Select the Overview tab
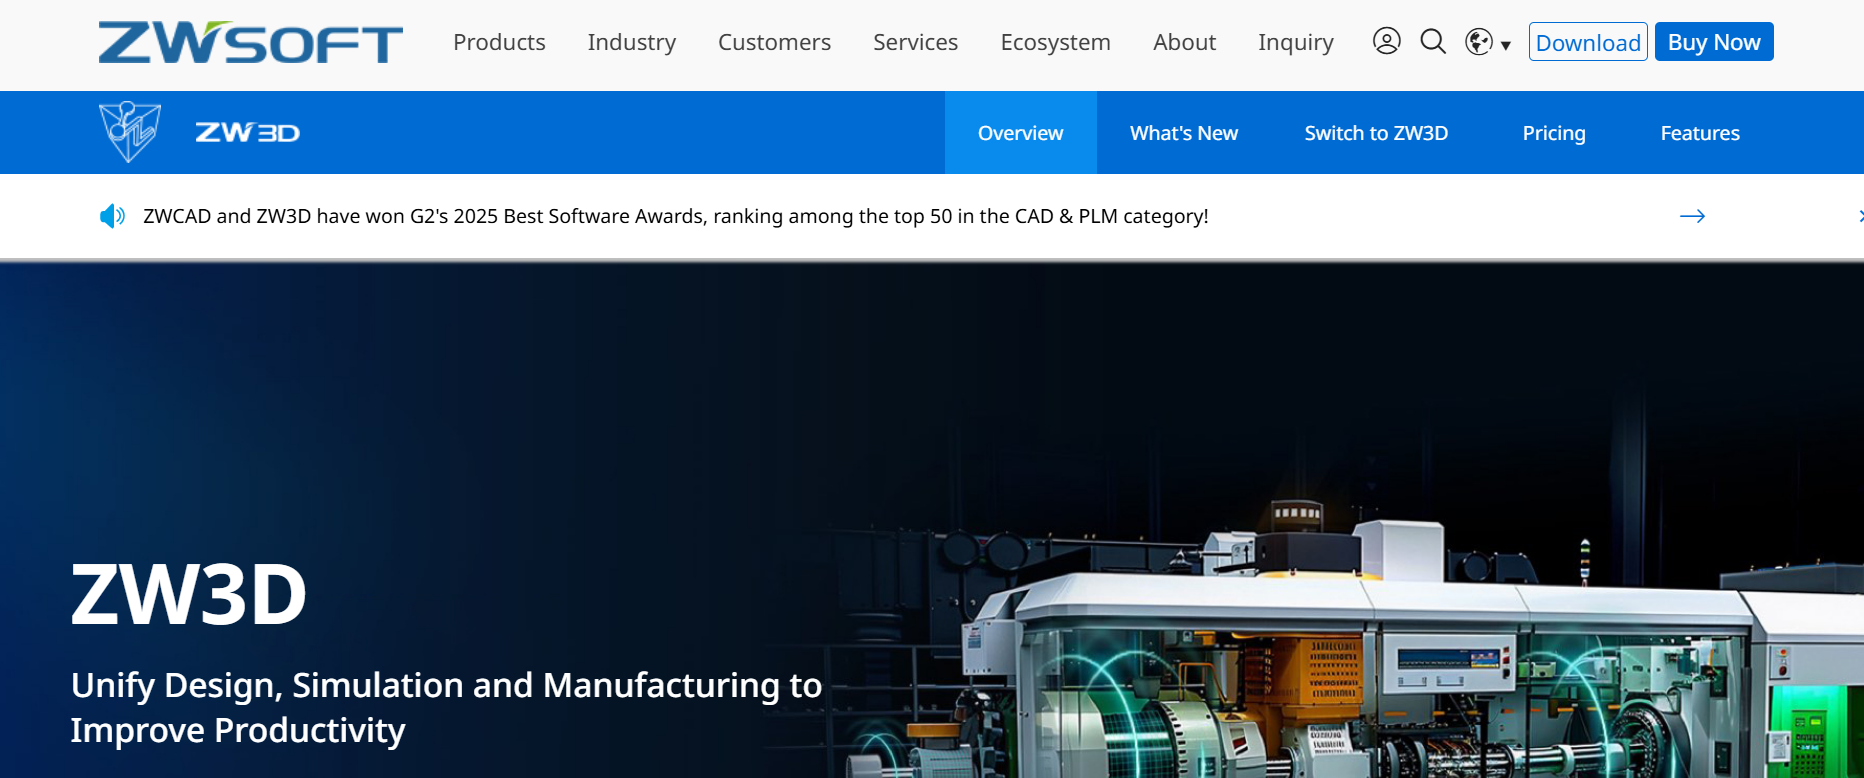This screenshot has height=778, width=1864. pyautogui.click(x=1020, y=133)
